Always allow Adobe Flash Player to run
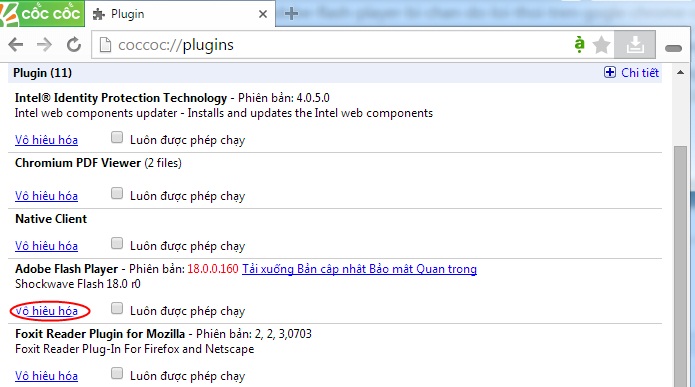Image resolution: width=695 pixels, height=387 pixels. pyautogui.click(x=117, y=308)
